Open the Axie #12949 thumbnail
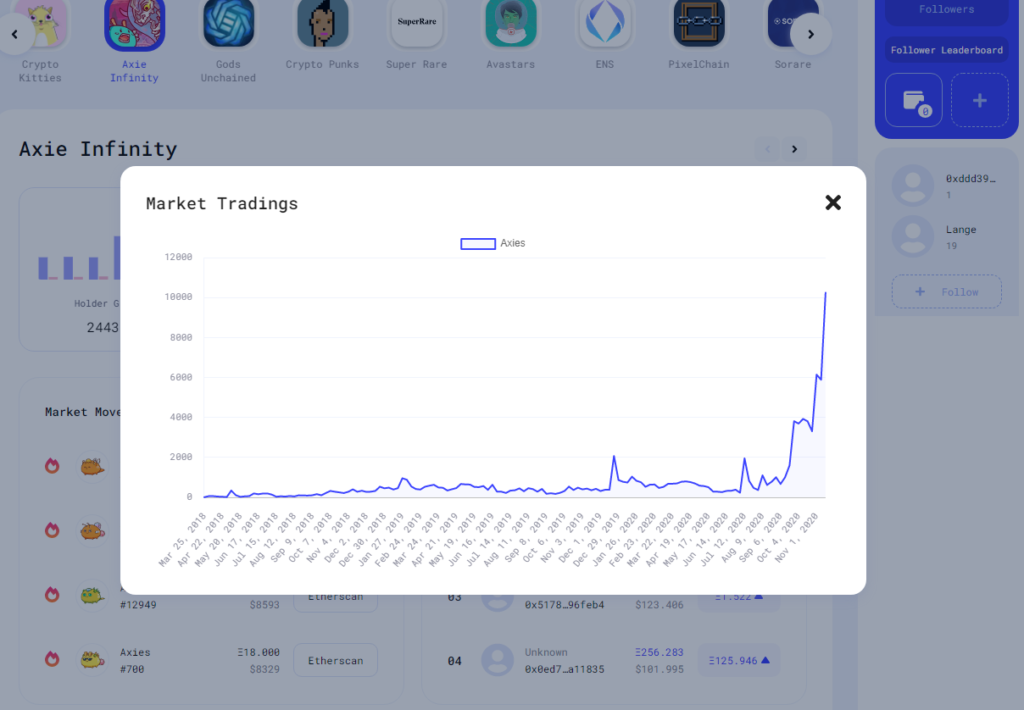Screen dimensions: 1024x710 (92, 595)
